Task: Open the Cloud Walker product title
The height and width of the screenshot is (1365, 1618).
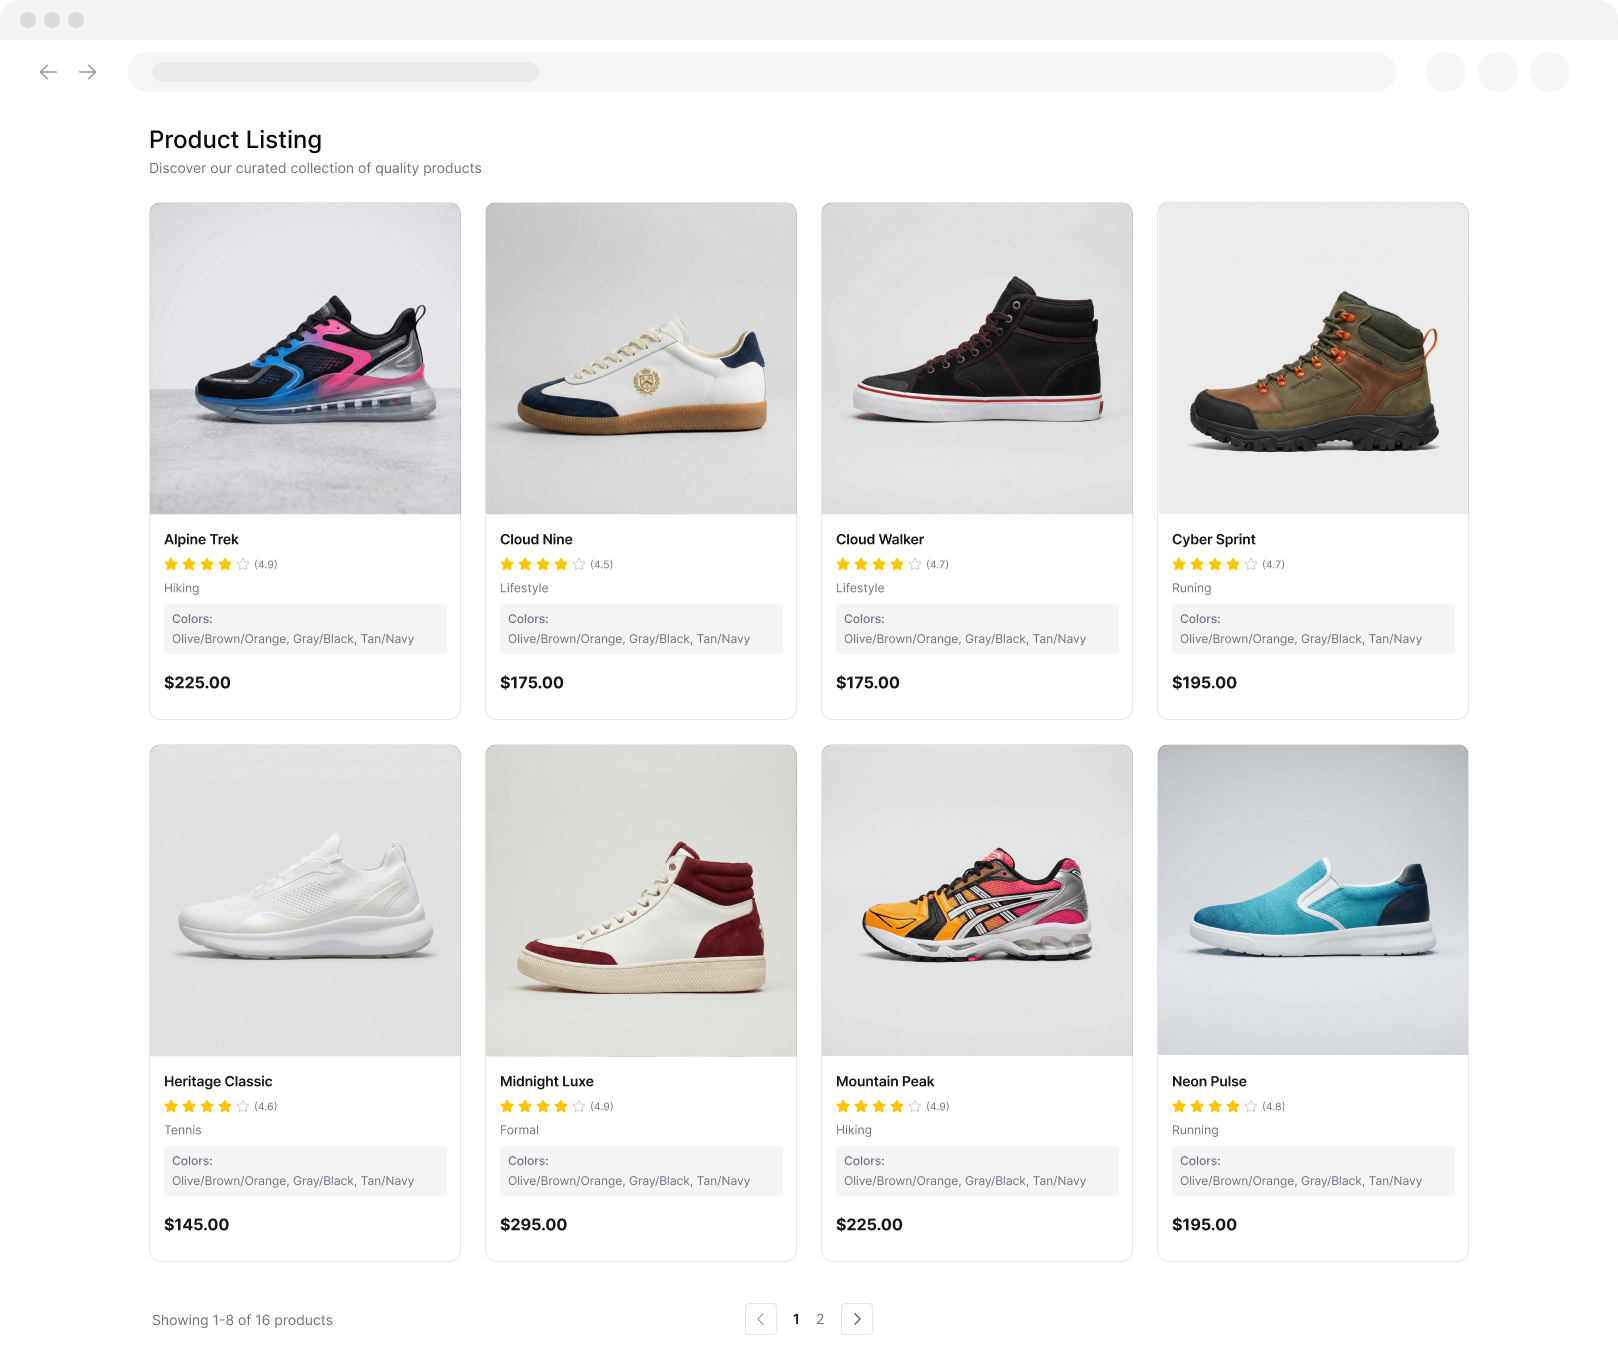Action: click(880, 539)
